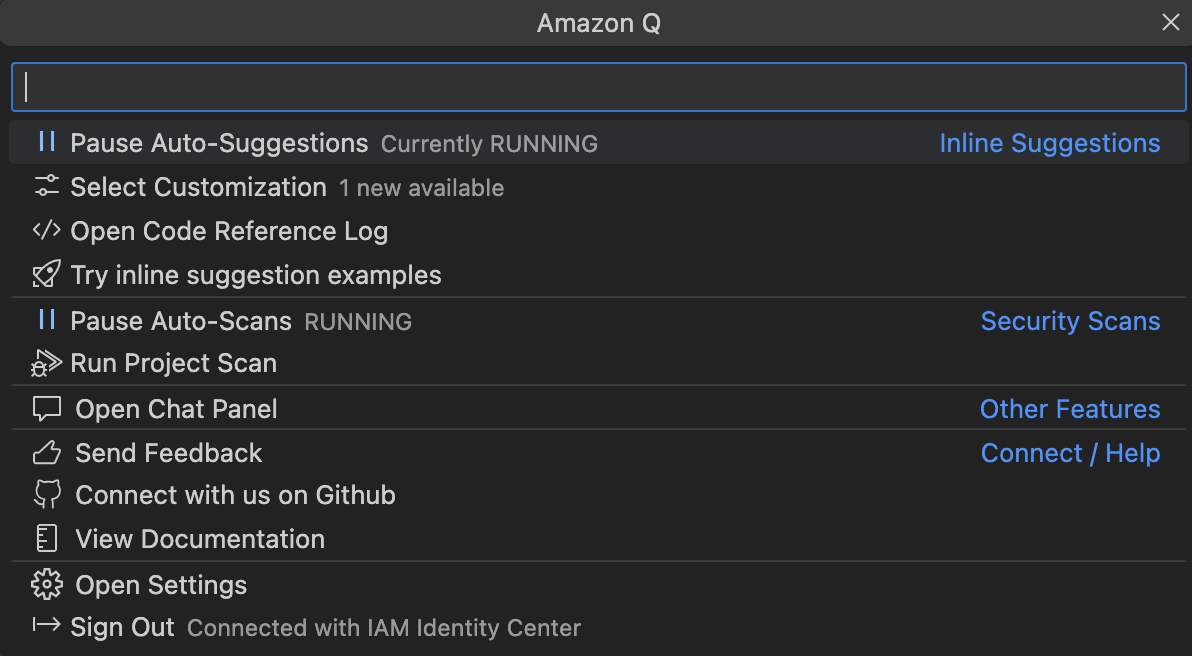
Task: Click the pause icon beside Pause Auto-Suggestions
Action: (x=45, y=142)
